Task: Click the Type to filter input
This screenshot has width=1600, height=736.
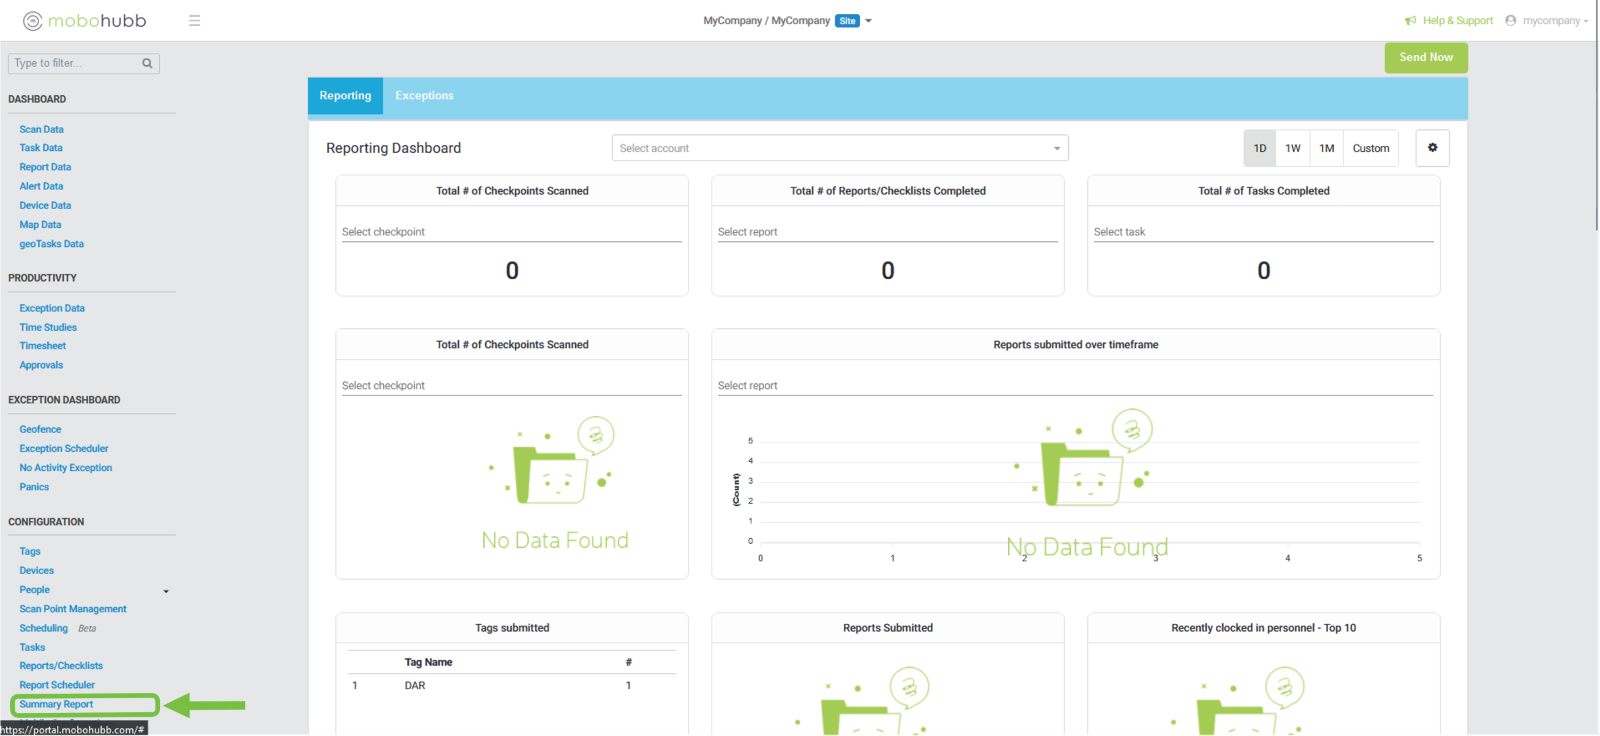Action: pyautogui.click(x=75, y=64)
